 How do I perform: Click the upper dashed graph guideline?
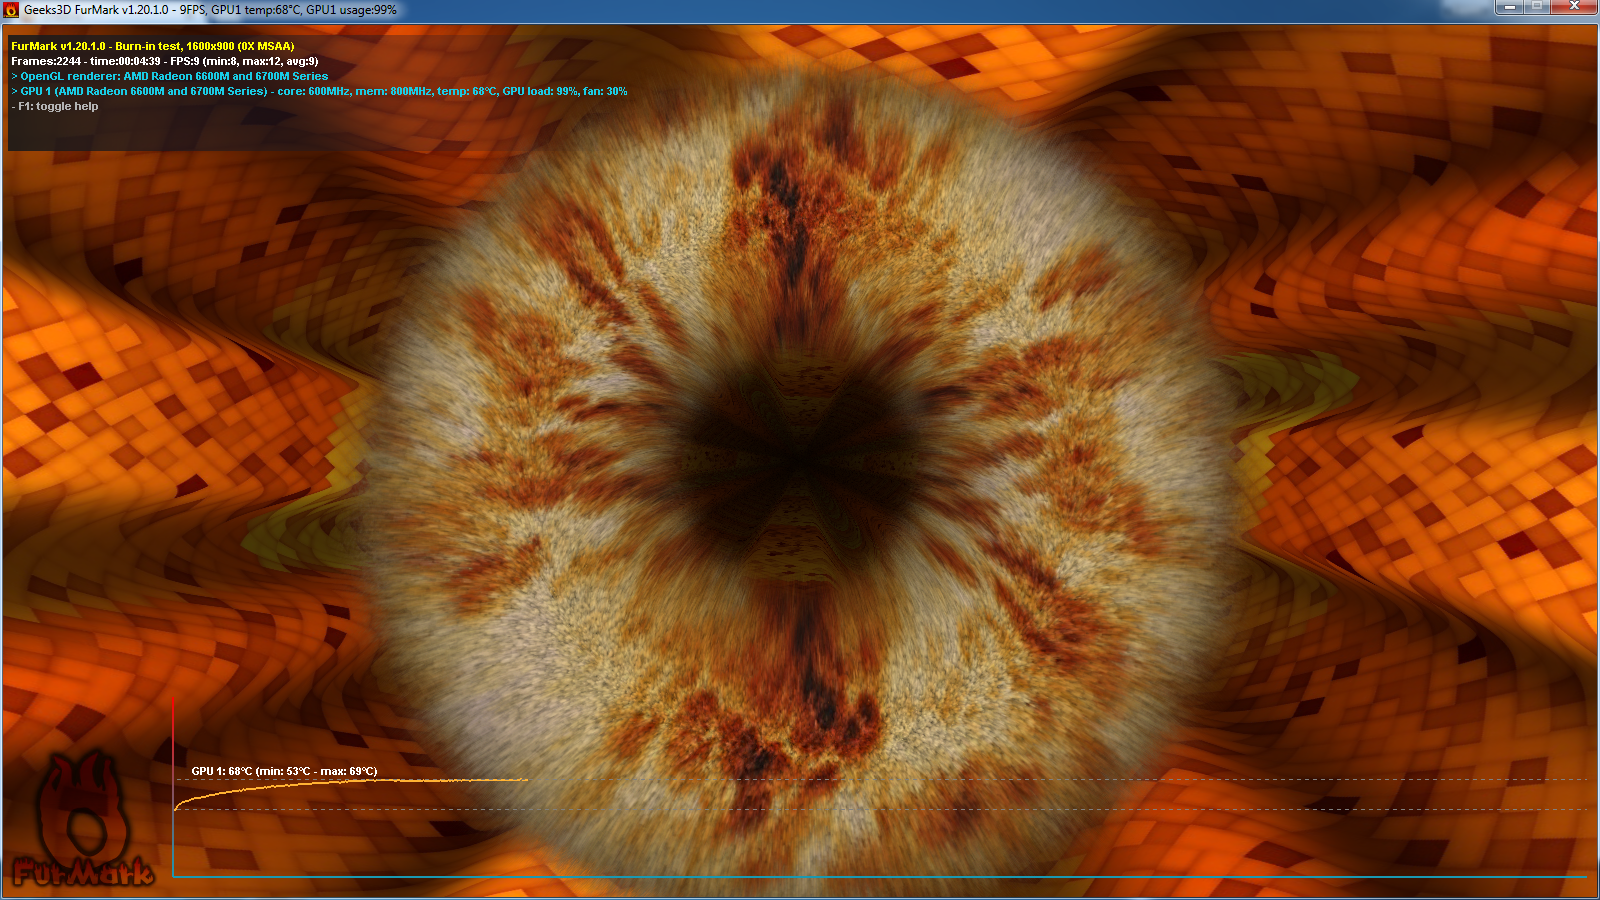coord(1000,779)
